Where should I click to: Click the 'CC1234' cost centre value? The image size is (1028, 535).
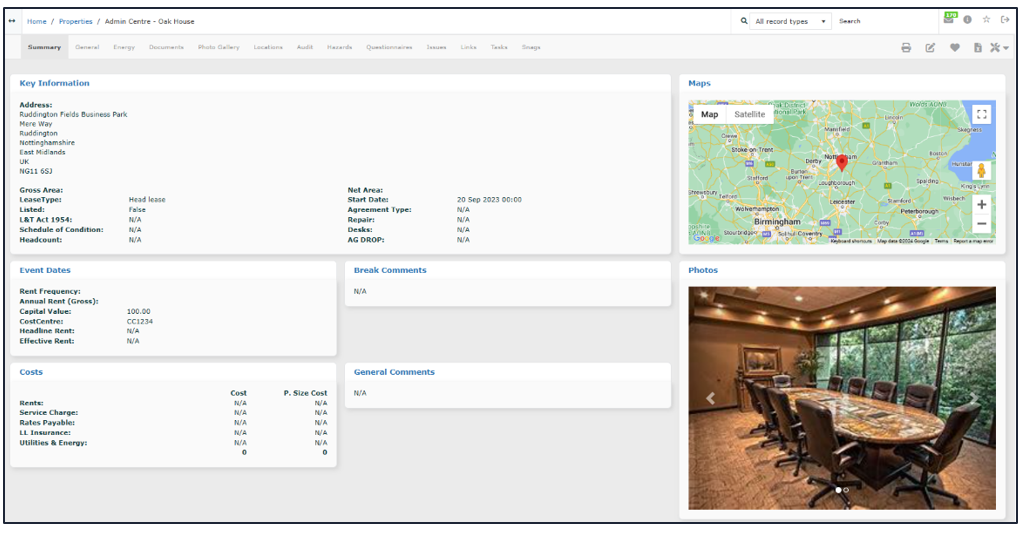tap(140, 321)
